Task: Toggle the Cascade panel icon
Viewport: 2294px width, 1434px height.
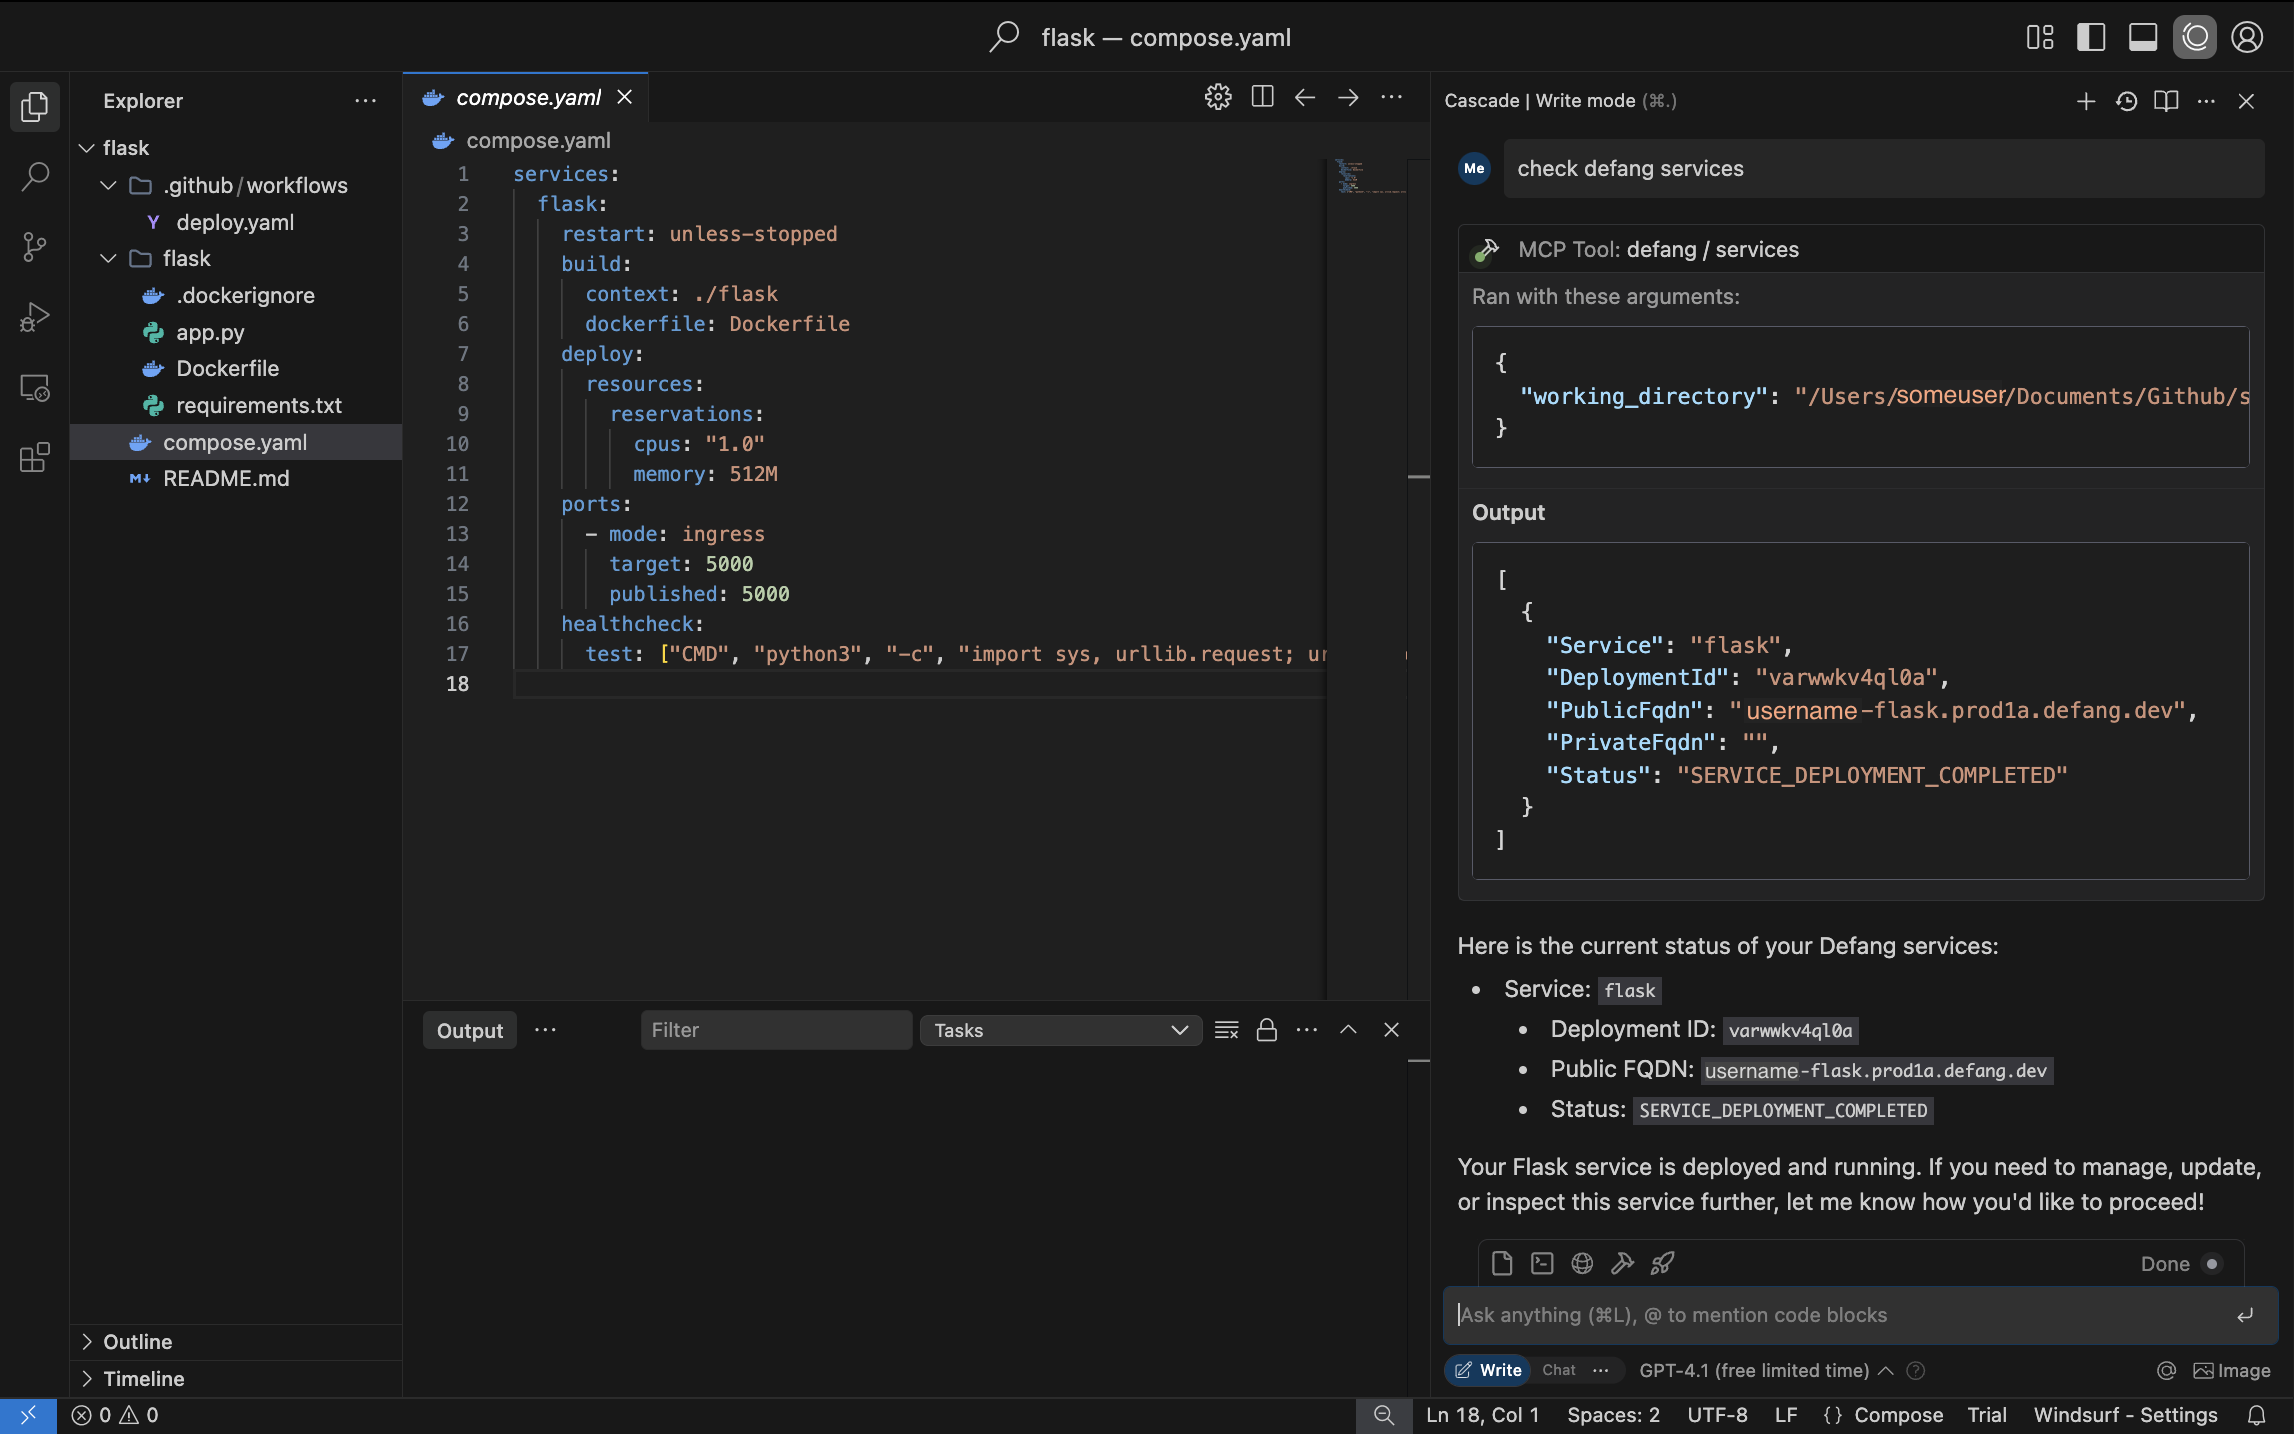Action: 2195,37
